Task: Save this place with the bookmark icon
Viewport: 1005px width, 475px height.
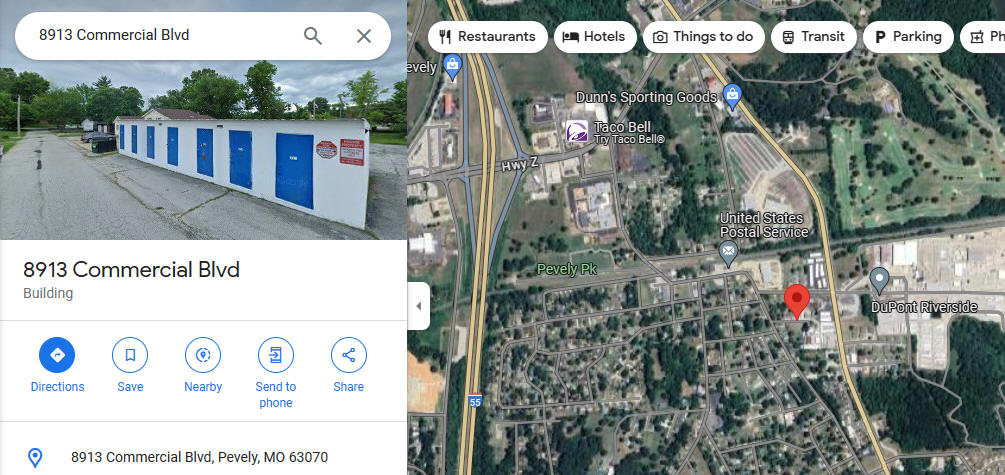Action: (x=130, y=355)
